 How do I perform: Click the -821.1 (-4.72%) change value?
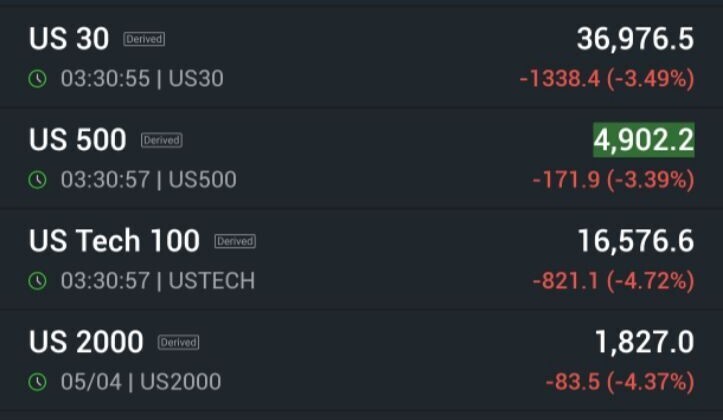point(612,281)
